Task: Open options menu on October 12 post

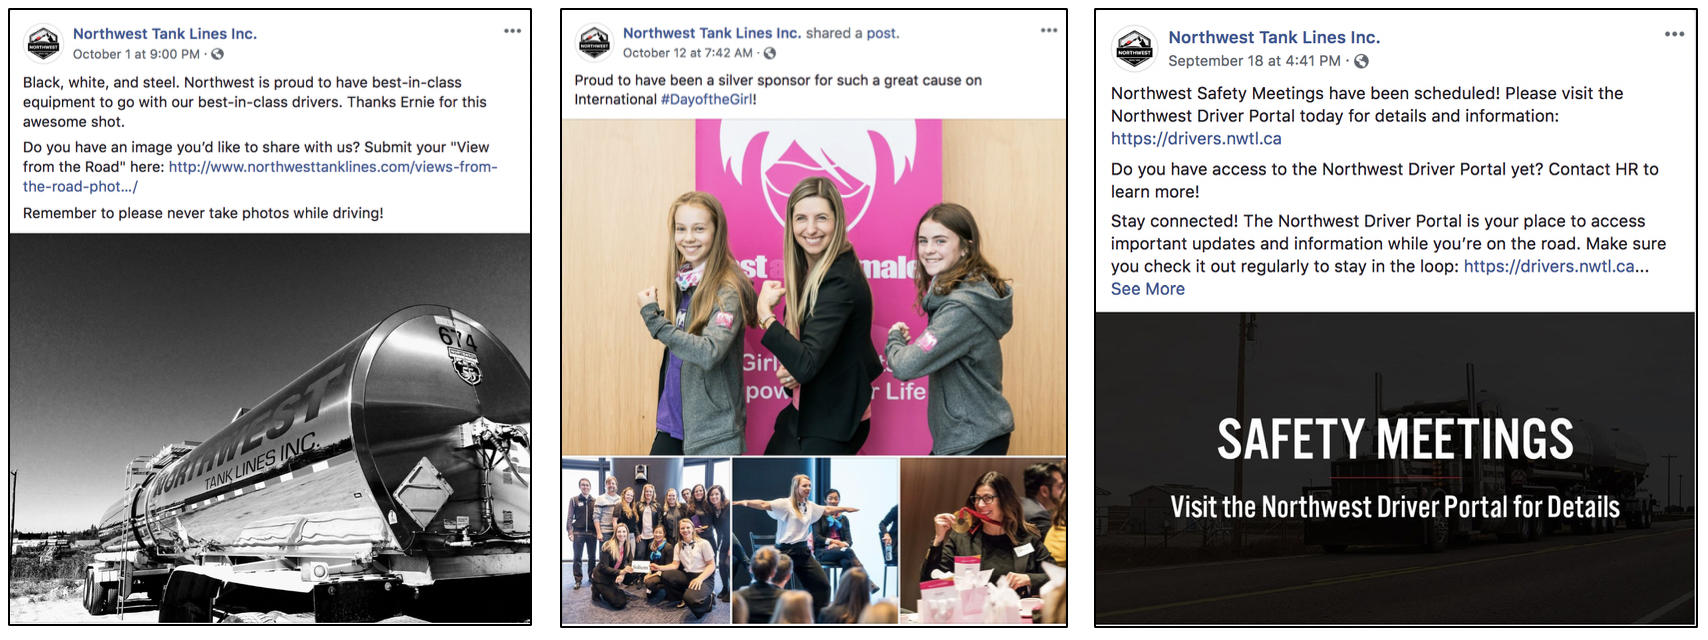Action: tap(1049, 30)
